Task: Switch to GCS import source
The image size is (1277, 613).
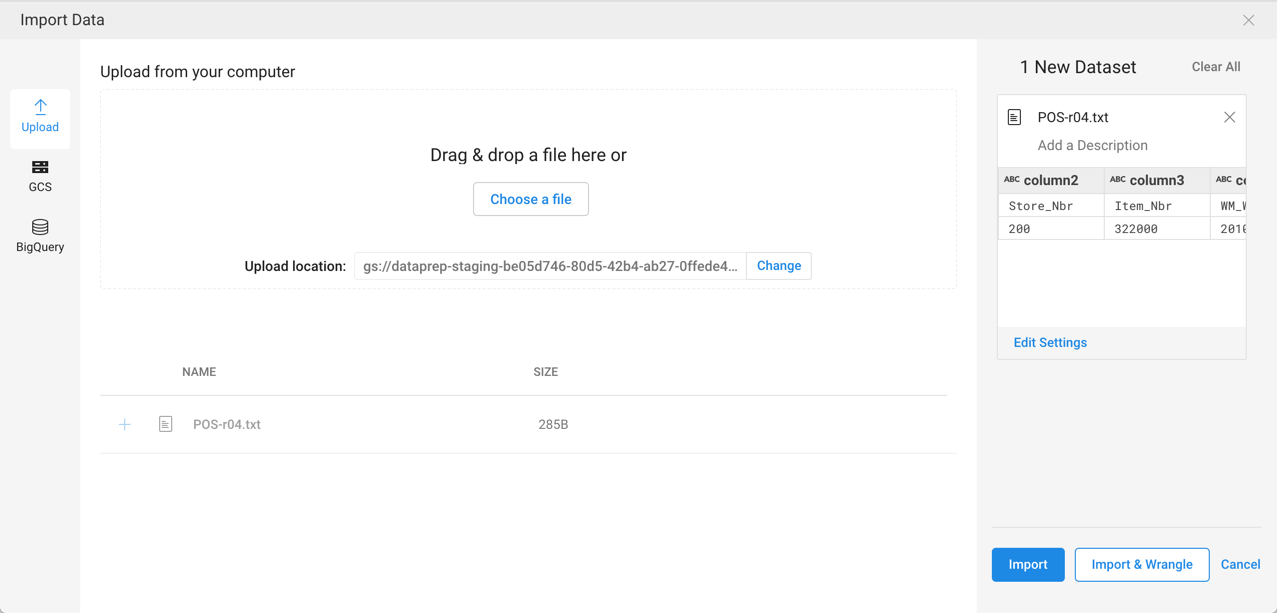Action: pyautogui.click(x=40, y=176)
